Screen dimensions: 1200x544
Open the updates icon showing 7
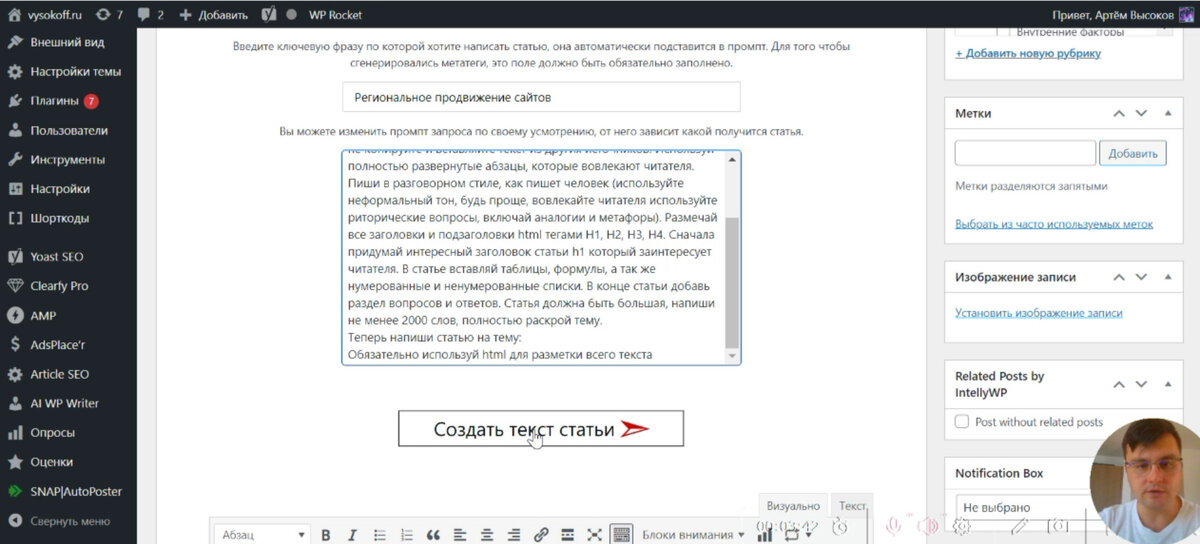108,15
